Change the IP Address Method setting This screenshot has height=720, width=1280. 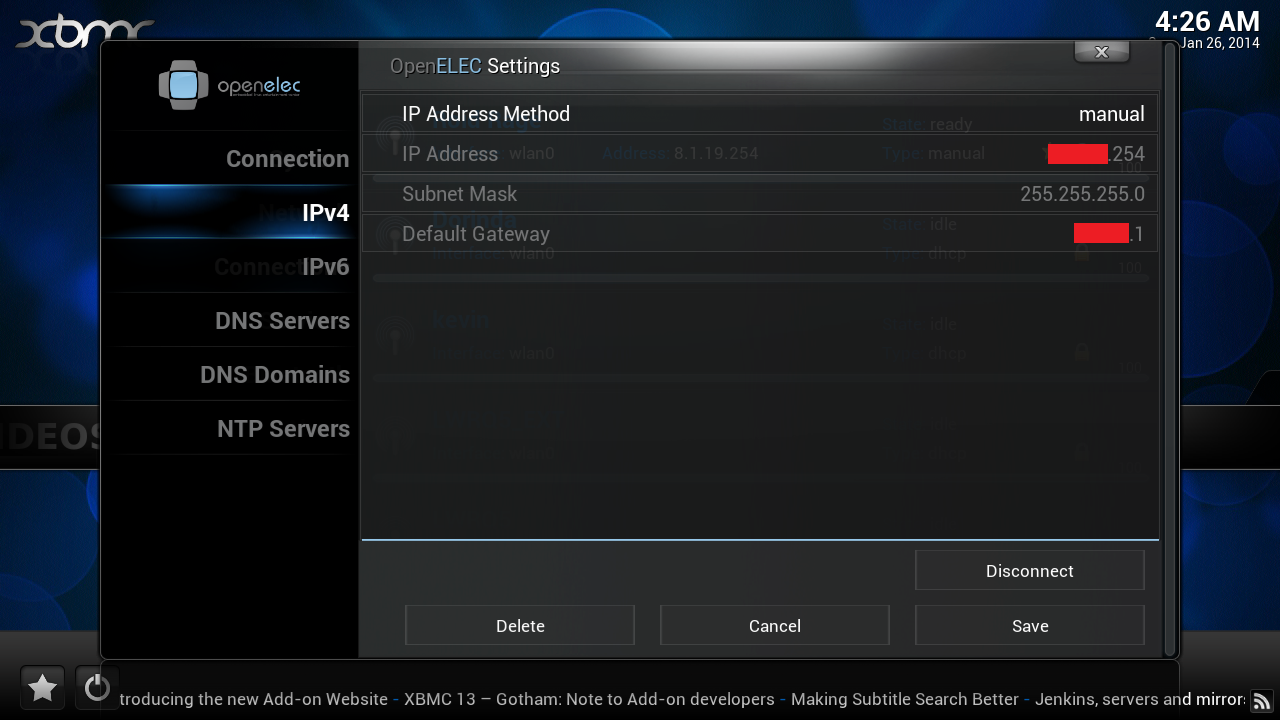[759, 114]
